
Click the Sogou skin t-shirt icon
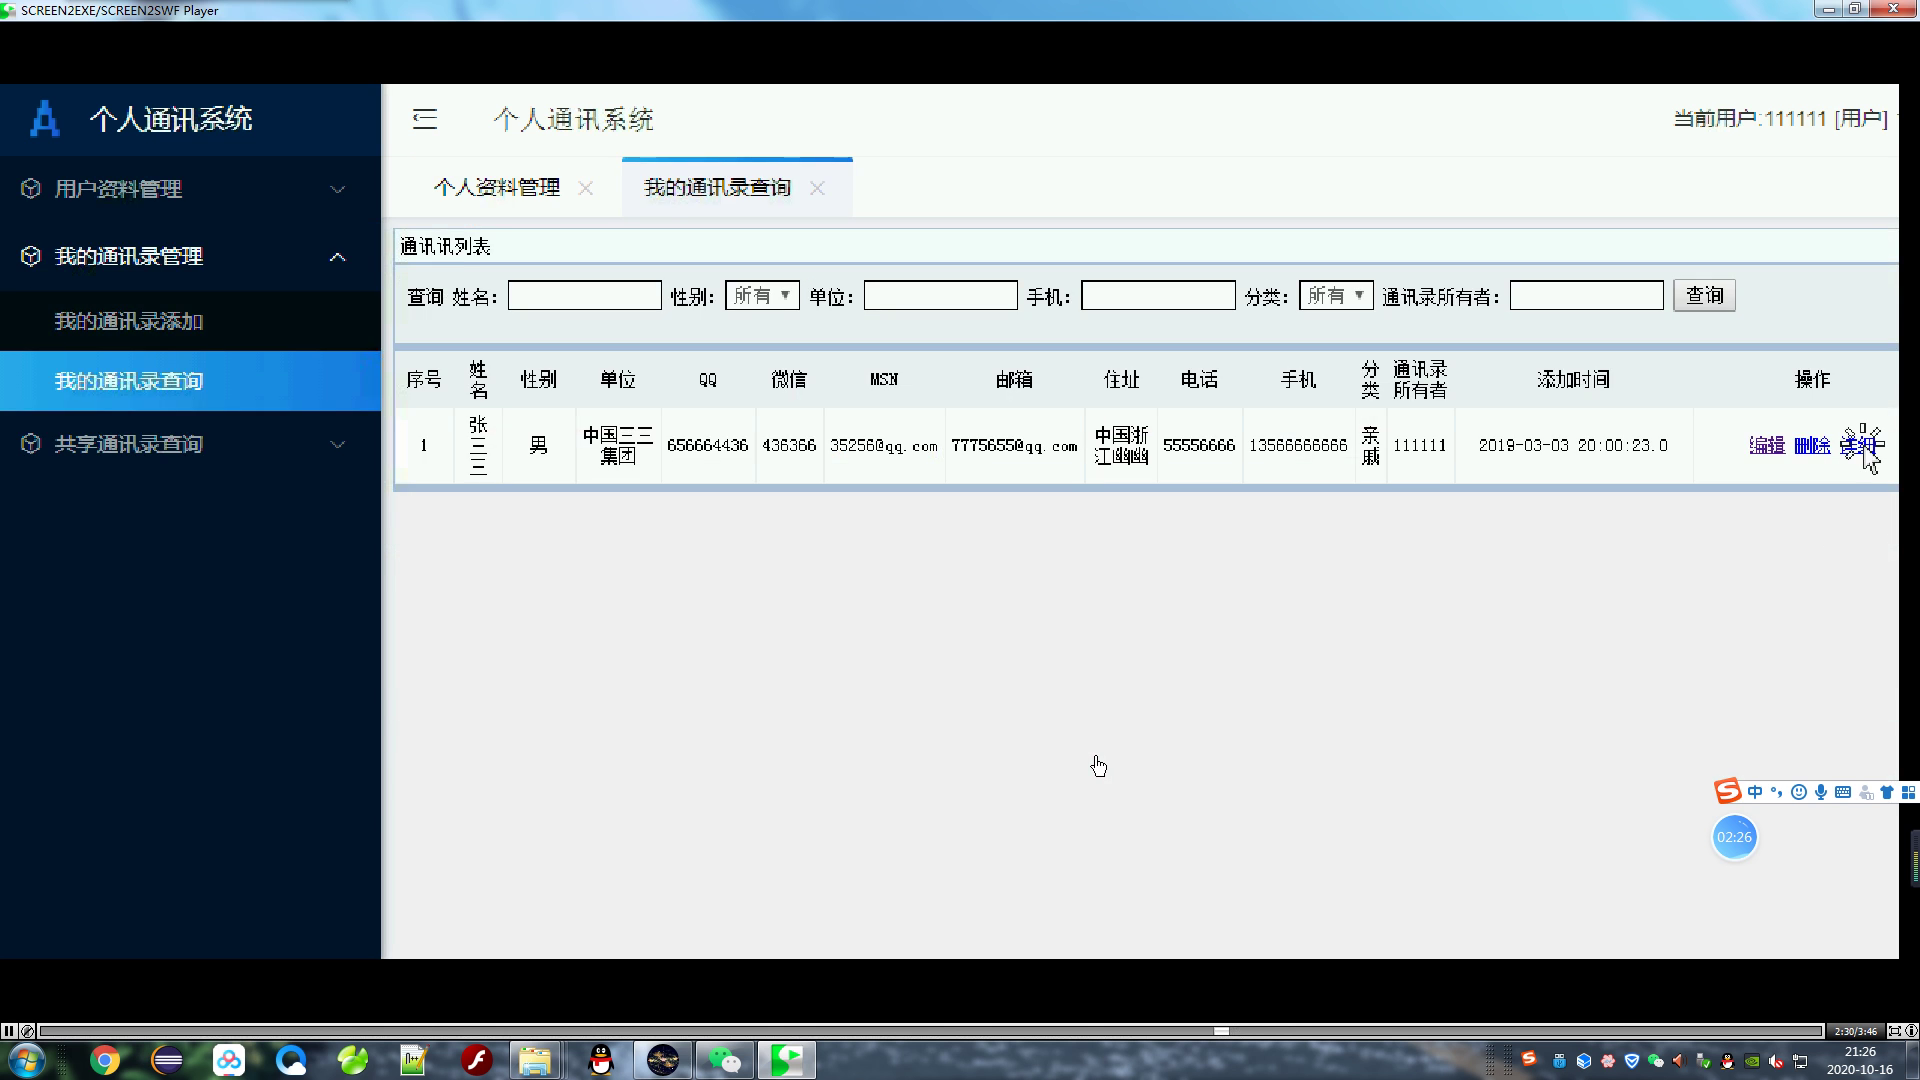tap(1887, 792)
